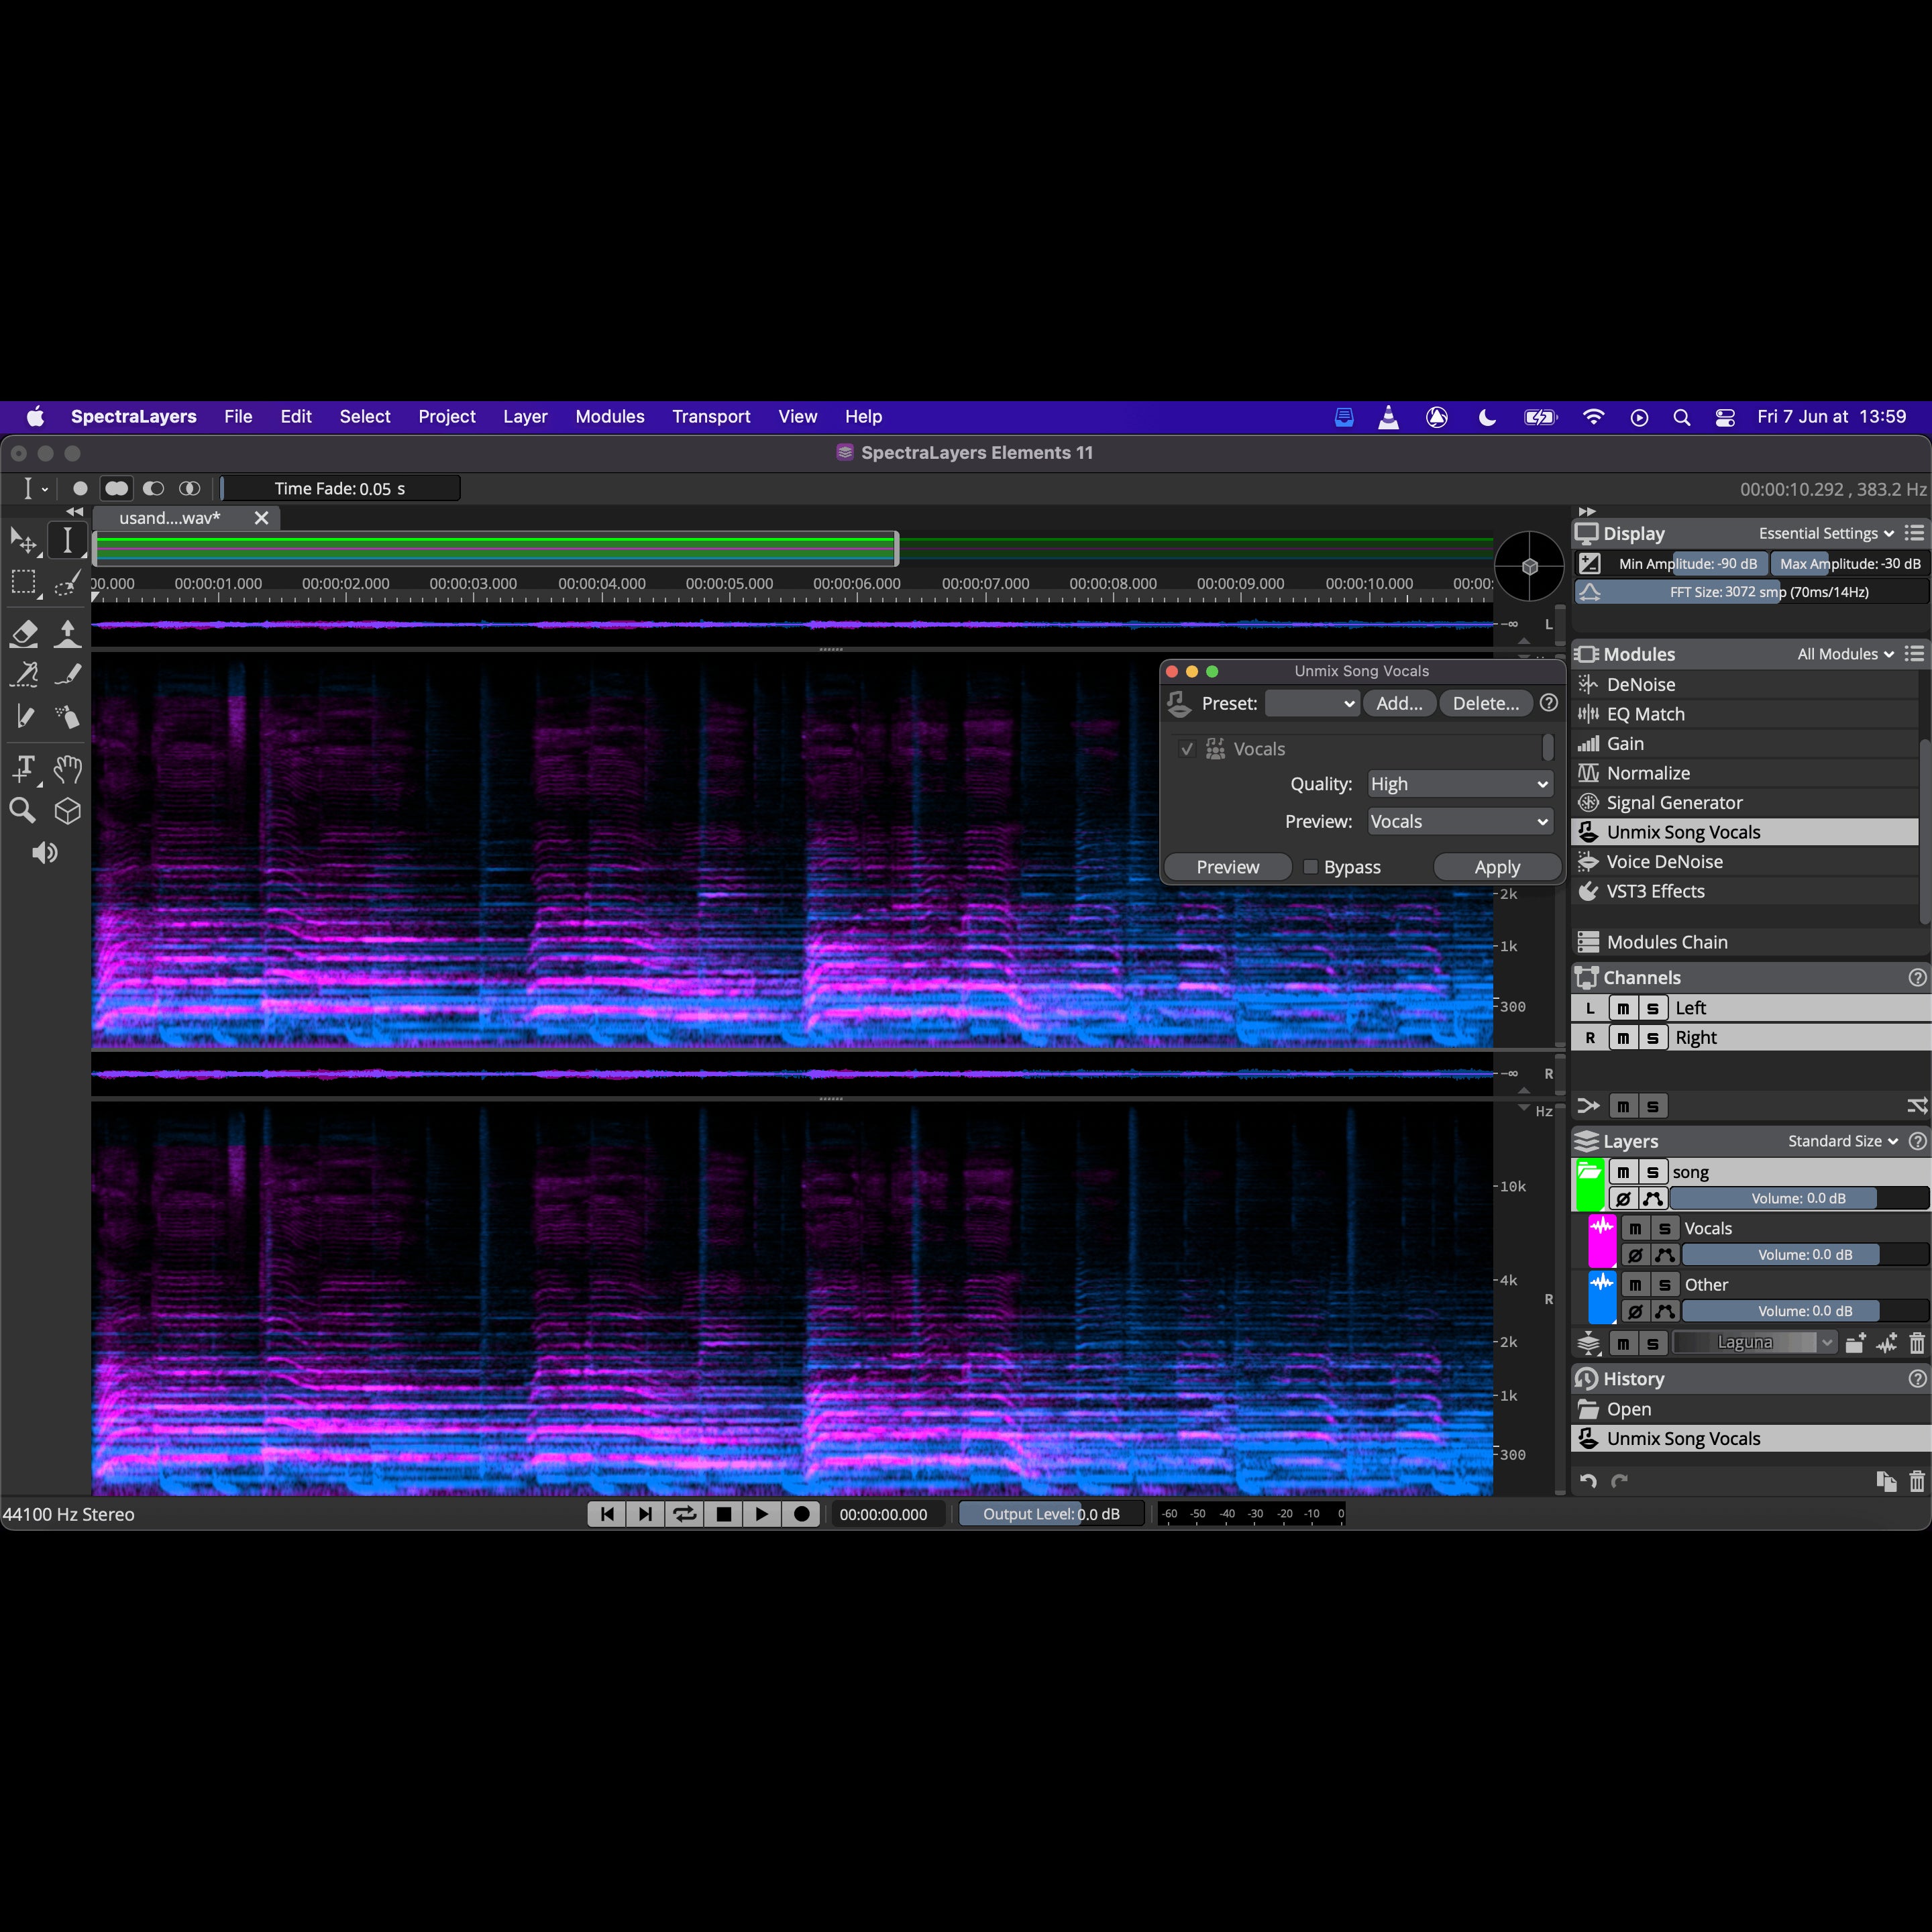Invert phase of the Vocals layer

click(1635, 1255)
